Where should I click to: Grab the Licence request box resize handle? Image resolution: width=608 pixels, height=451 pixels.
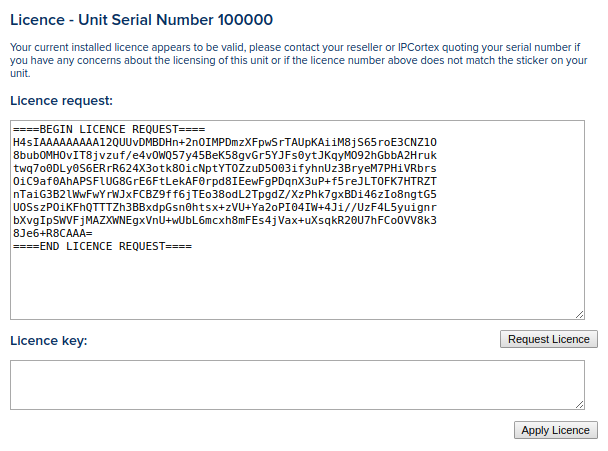click(580, 315)
